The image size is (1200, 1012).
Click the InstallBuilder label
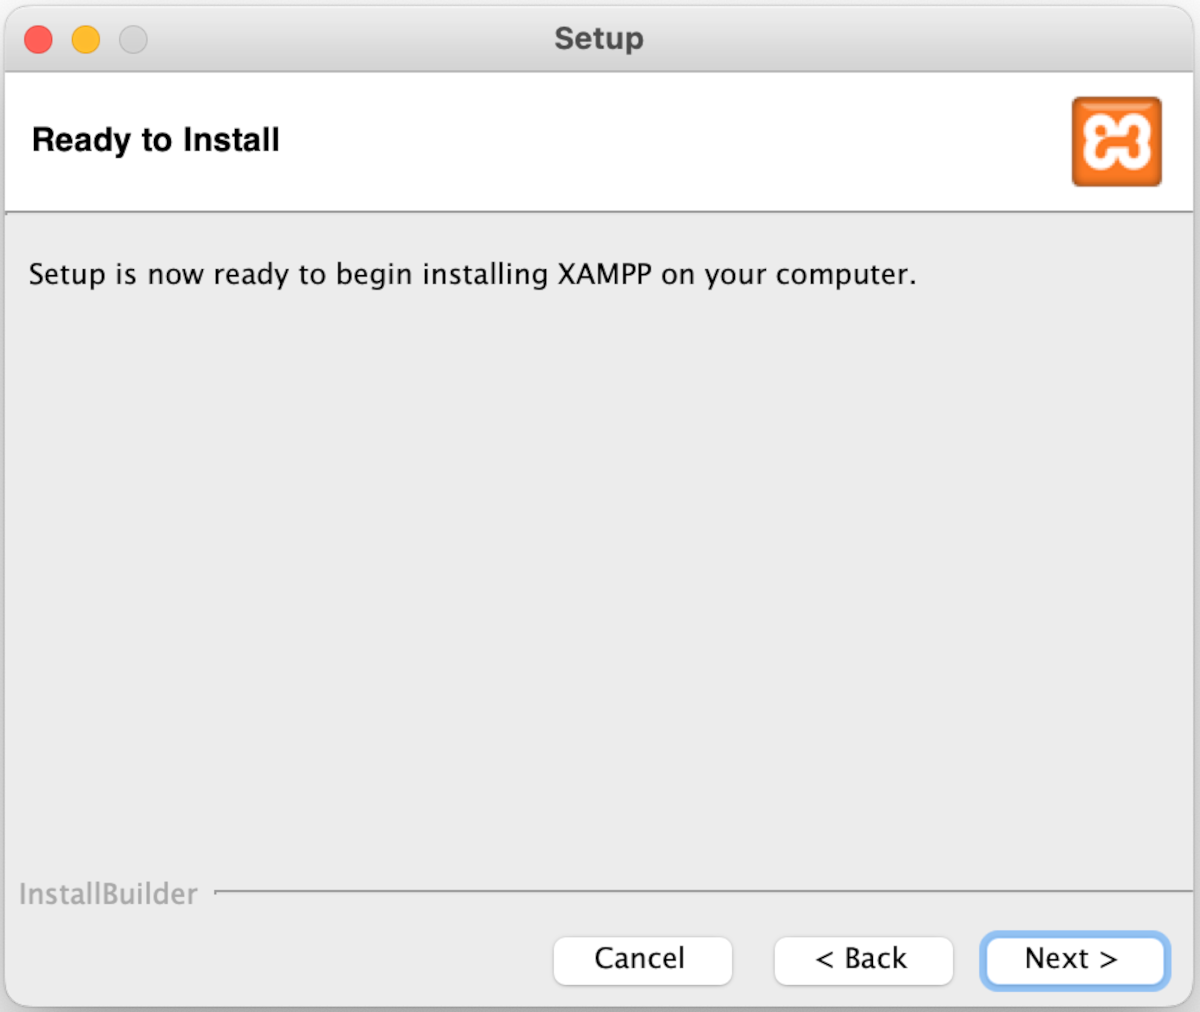click(x=108, y=894)
